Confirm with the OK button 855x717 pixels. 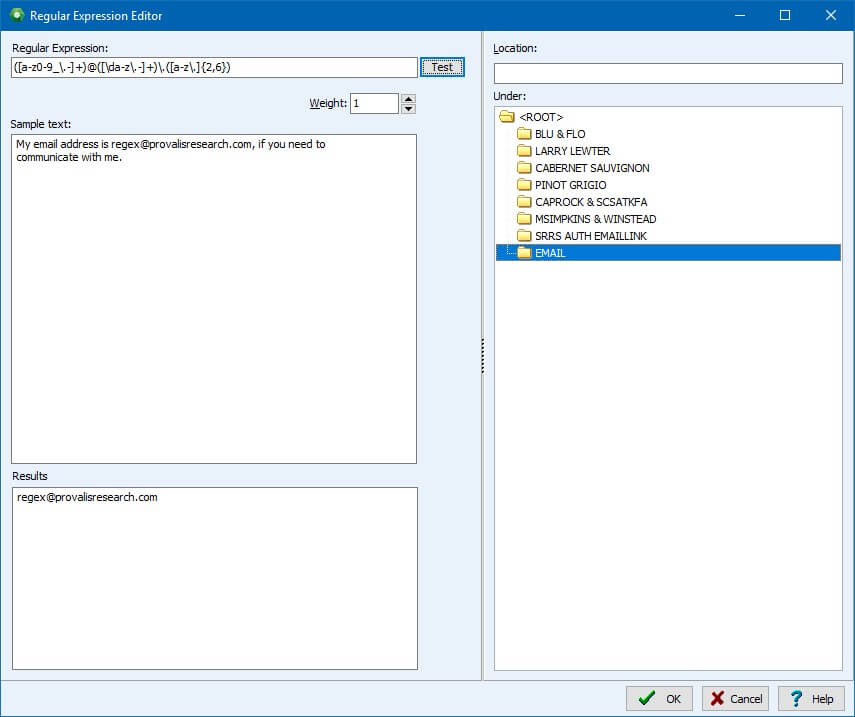[659, 699]
